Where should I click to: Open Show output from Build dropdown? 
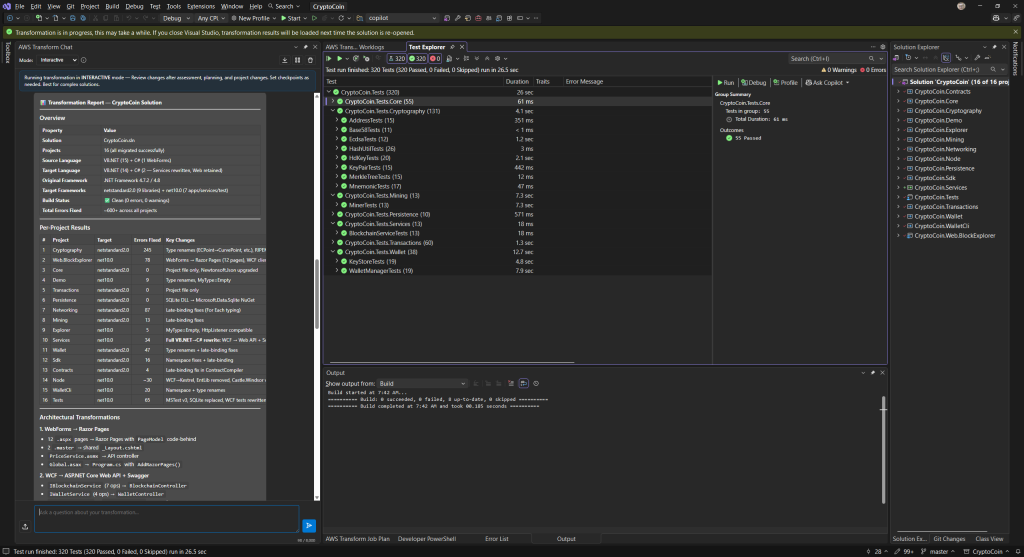422,383
